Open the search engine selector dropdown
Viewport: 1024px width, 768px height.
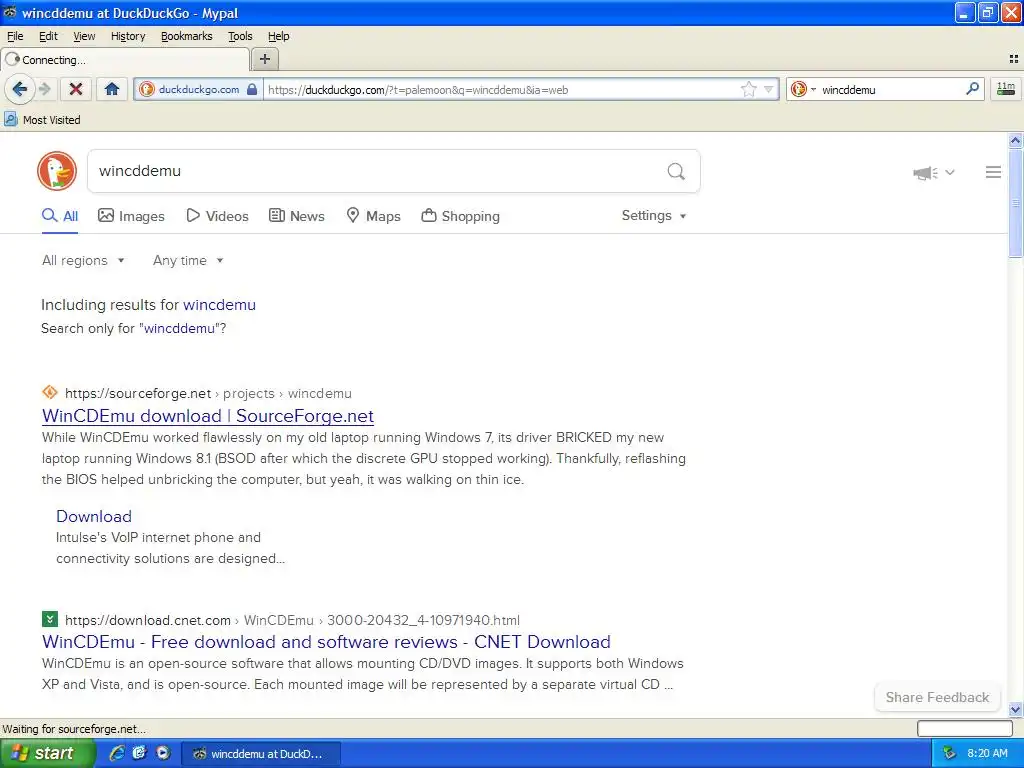pyautogui.click(x=803, y=89)
